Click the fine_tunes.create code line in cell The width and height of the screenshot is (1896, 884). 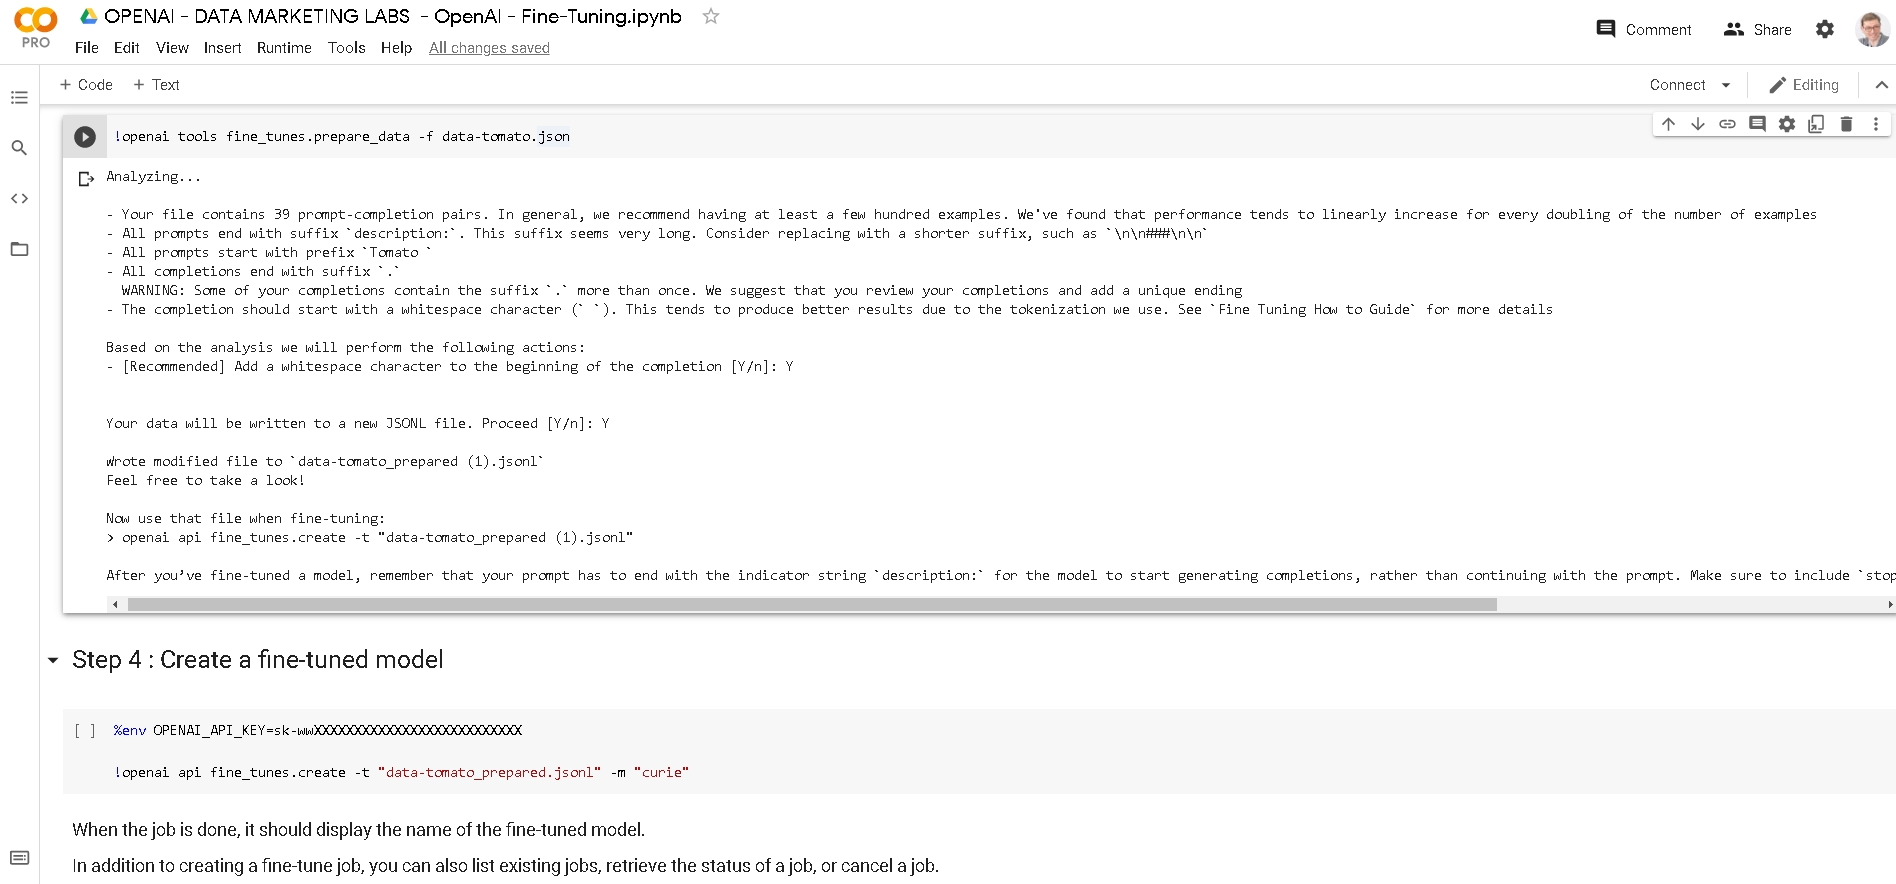tap(401, 773)
